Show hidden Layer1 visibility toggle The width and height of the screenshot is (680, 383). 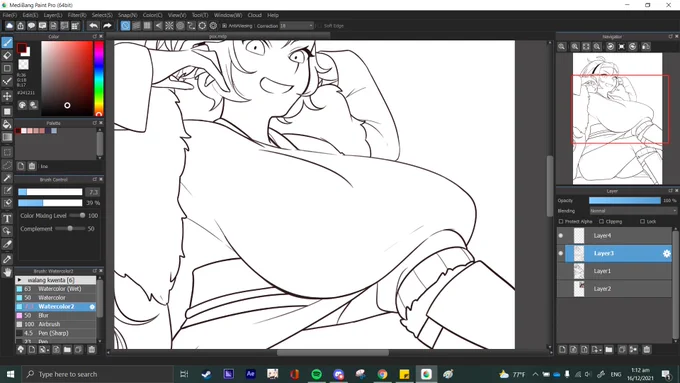coord(561,271)
